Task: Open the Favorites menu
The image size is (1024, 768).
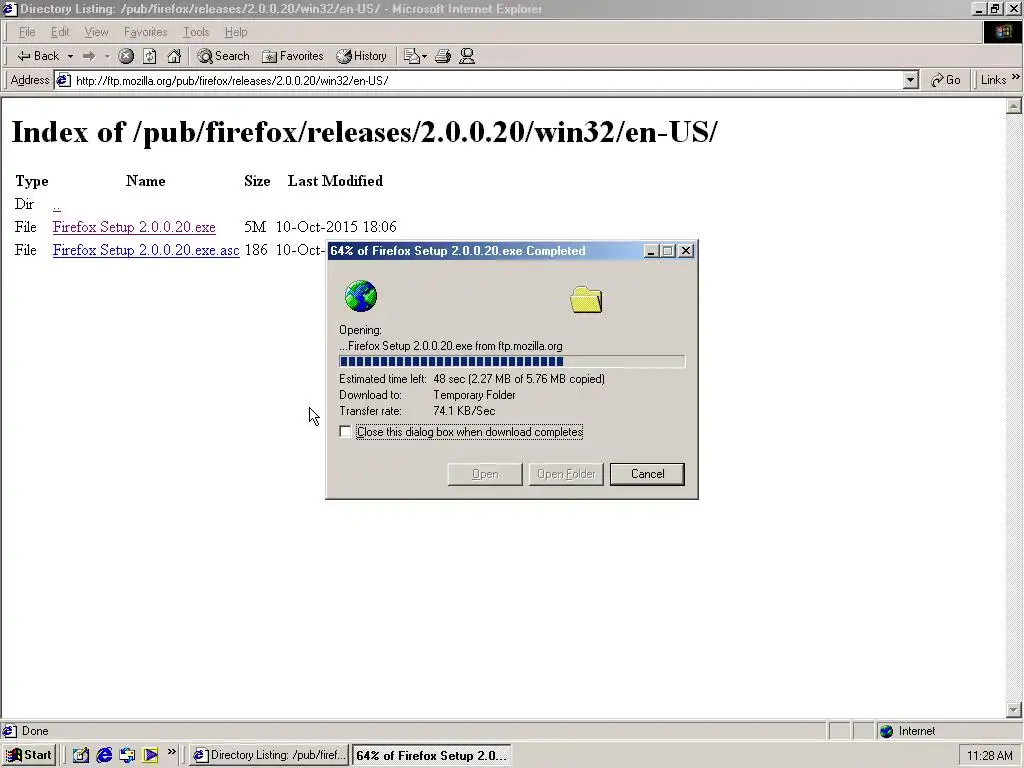Action: click(145, 32)
